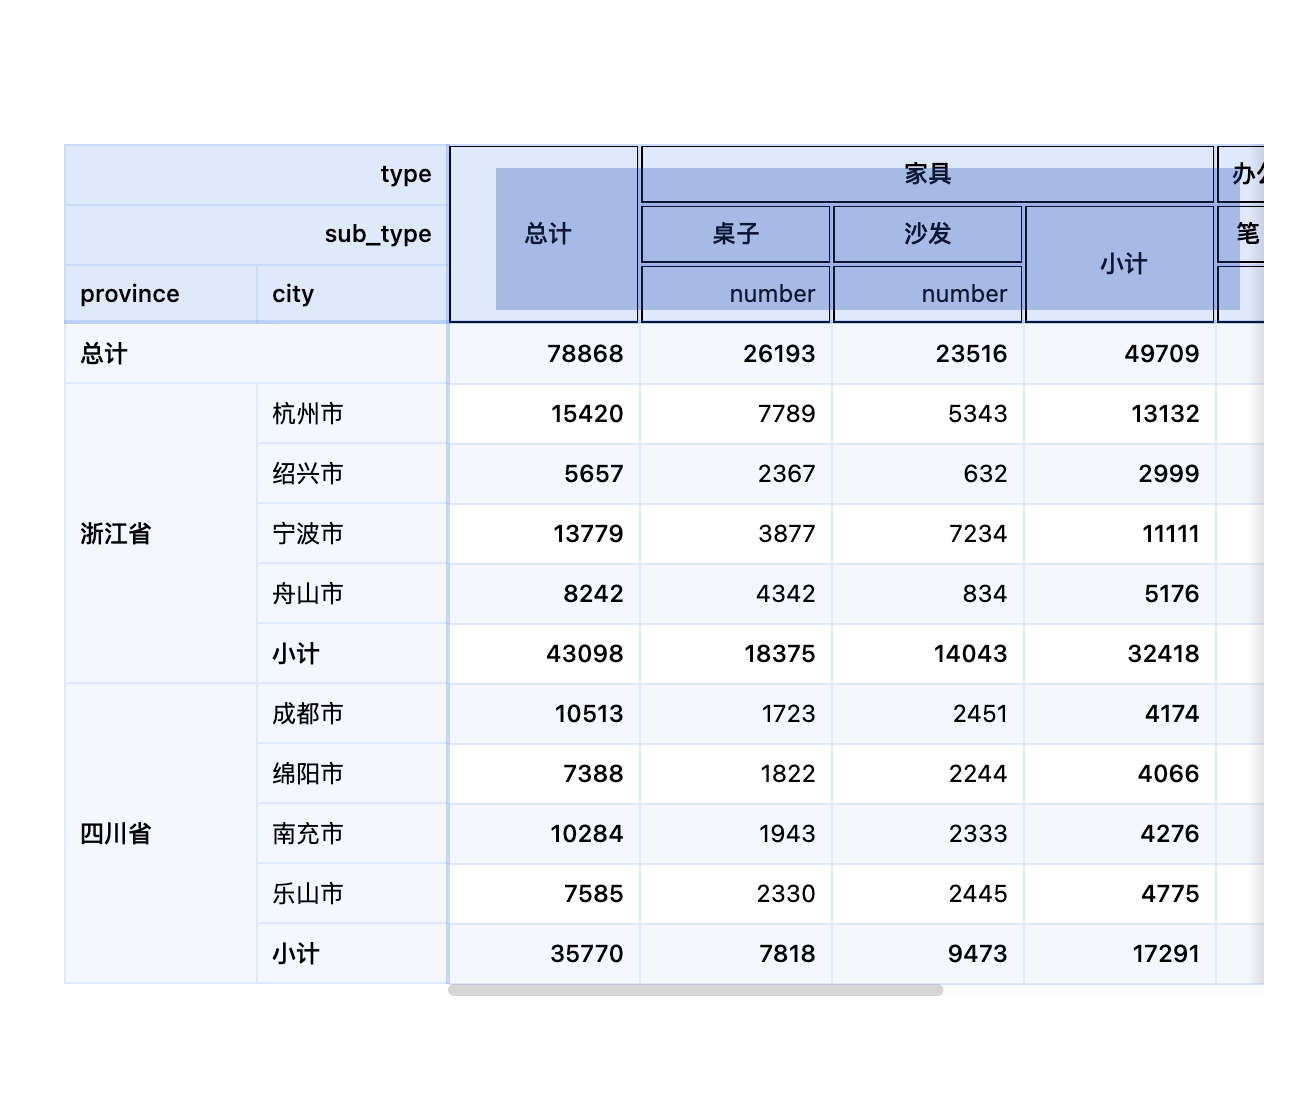
Task: Click the city corner header
Action: [x=352, y=294]
